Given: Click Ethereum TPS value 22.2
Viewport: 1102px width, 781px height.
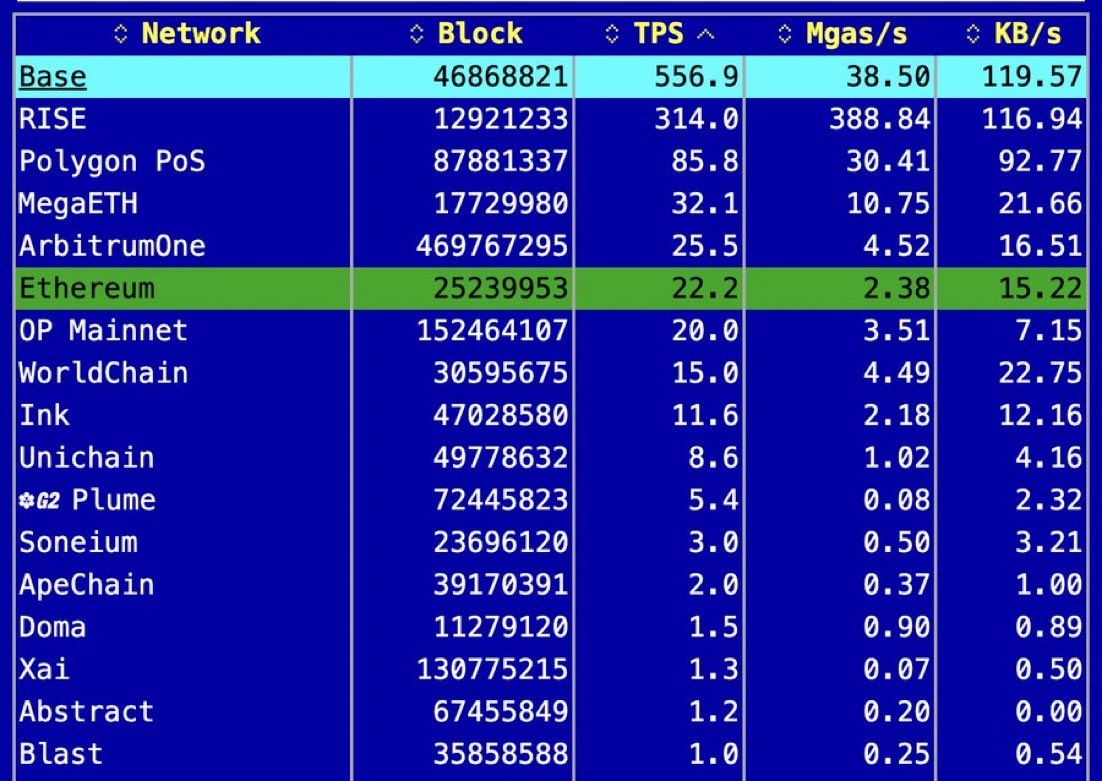Looking at the screenshot, I should (705, 288).
